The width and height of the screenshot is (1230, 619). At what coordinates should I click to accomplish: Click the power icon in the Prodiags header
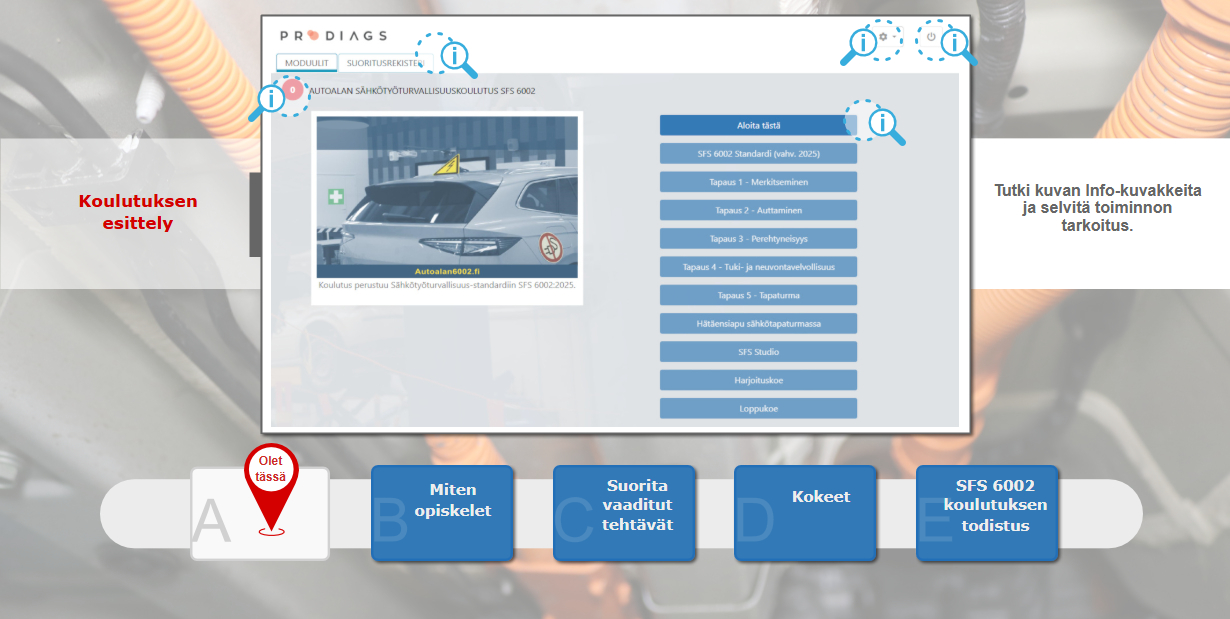(x=931, y=37)
